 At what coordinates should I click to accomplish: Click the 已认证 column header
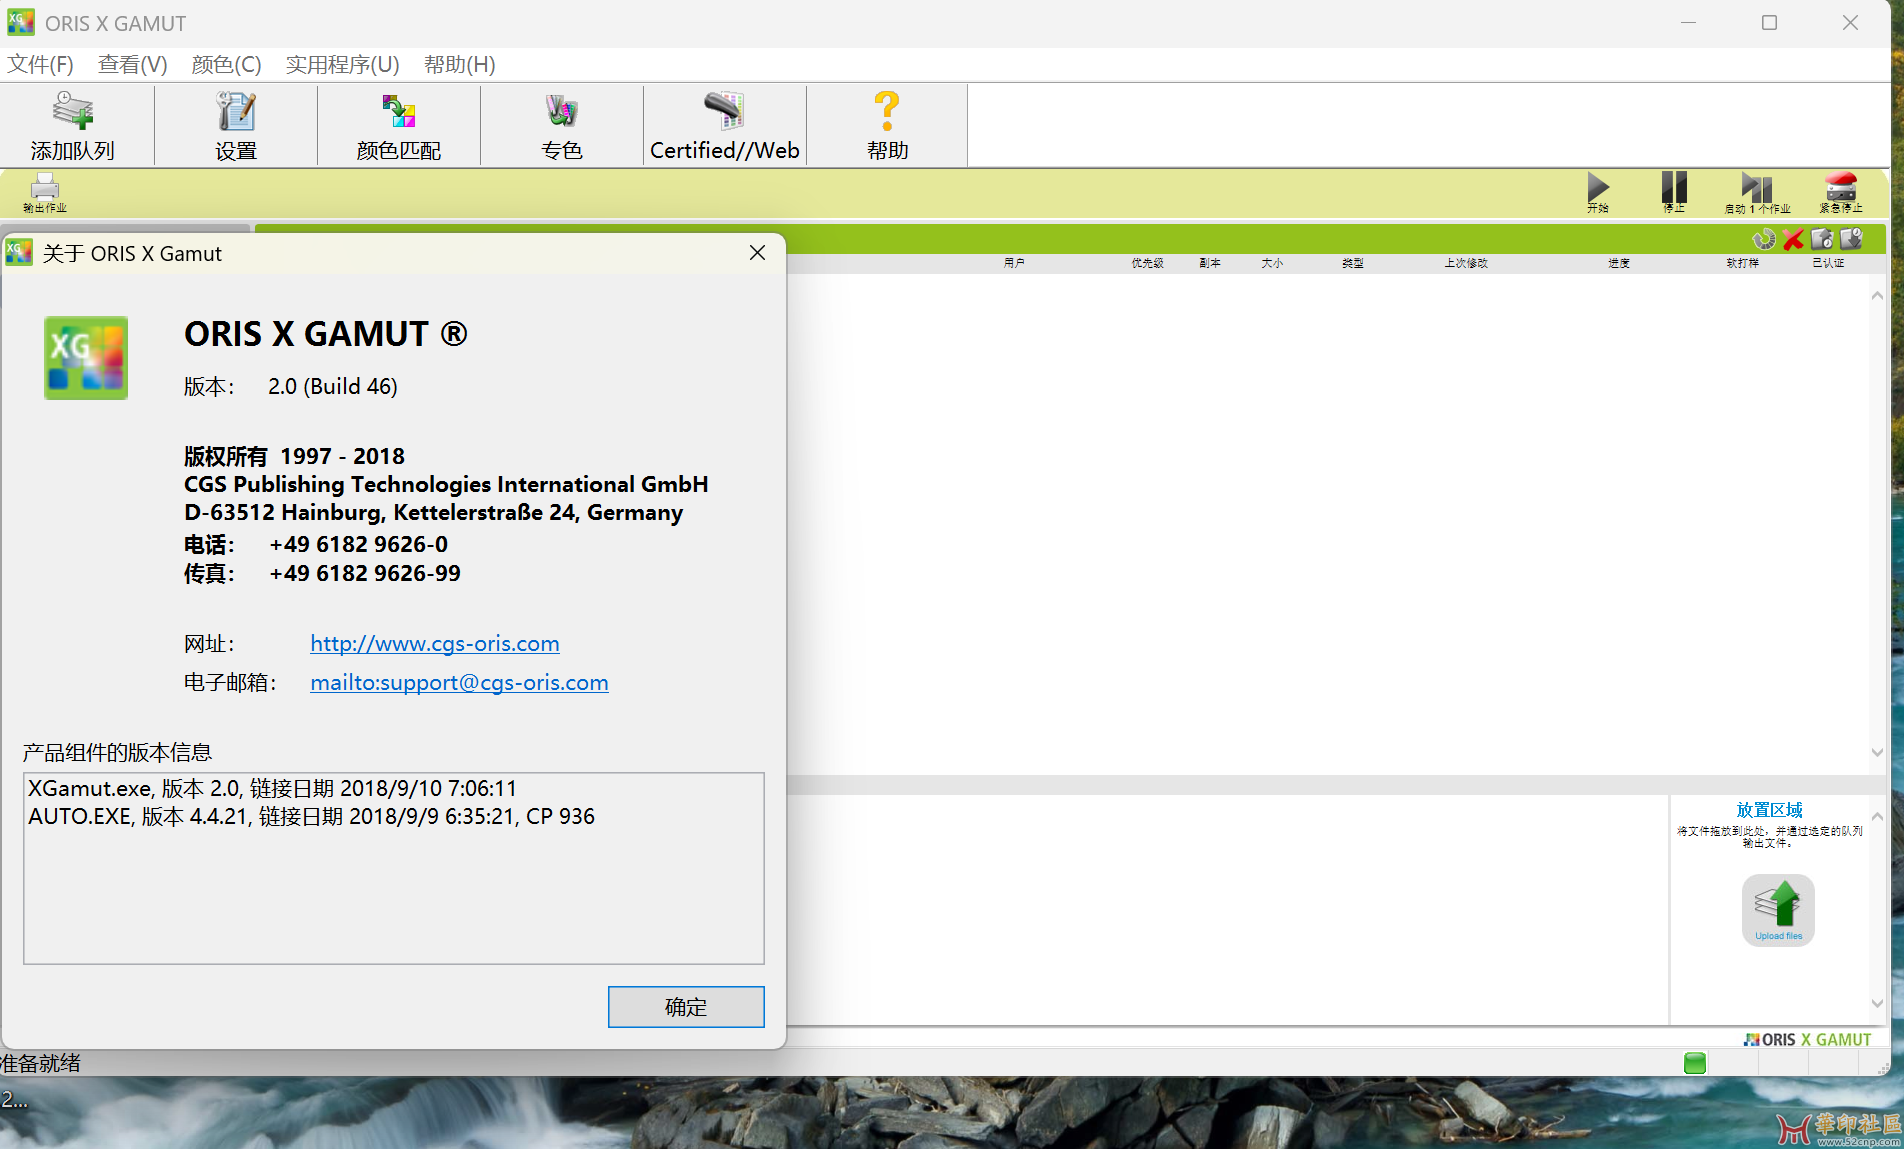point(1828,263)
